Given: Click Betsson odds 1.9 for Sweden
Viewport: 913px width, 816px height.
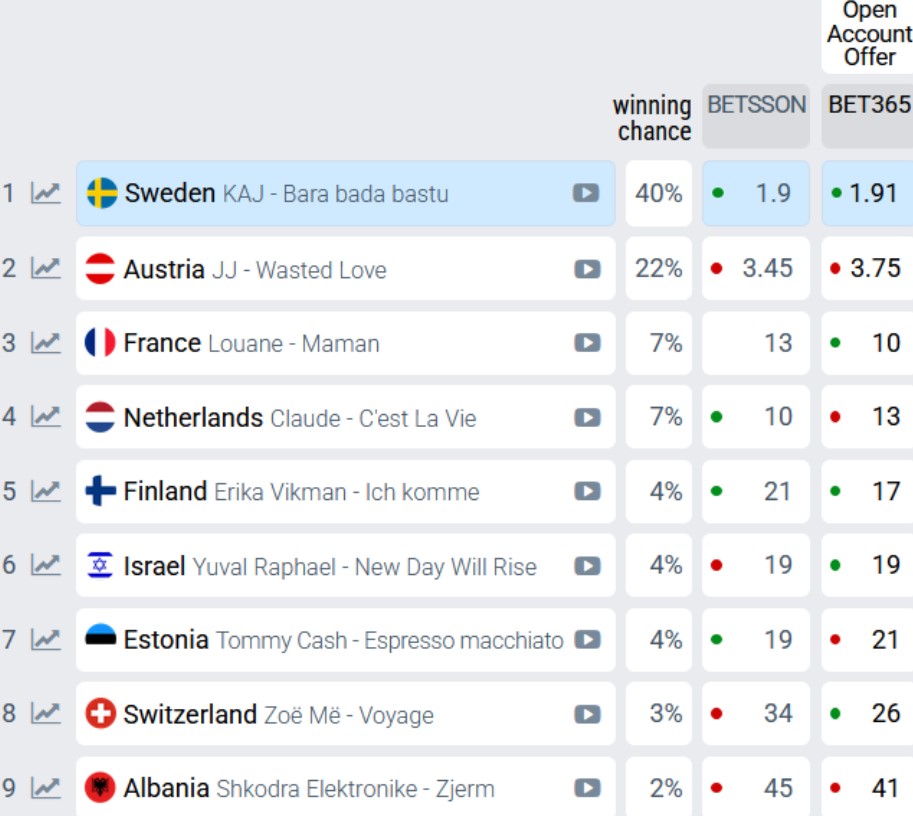Looking at the screenshot, I should pos(756,193).
